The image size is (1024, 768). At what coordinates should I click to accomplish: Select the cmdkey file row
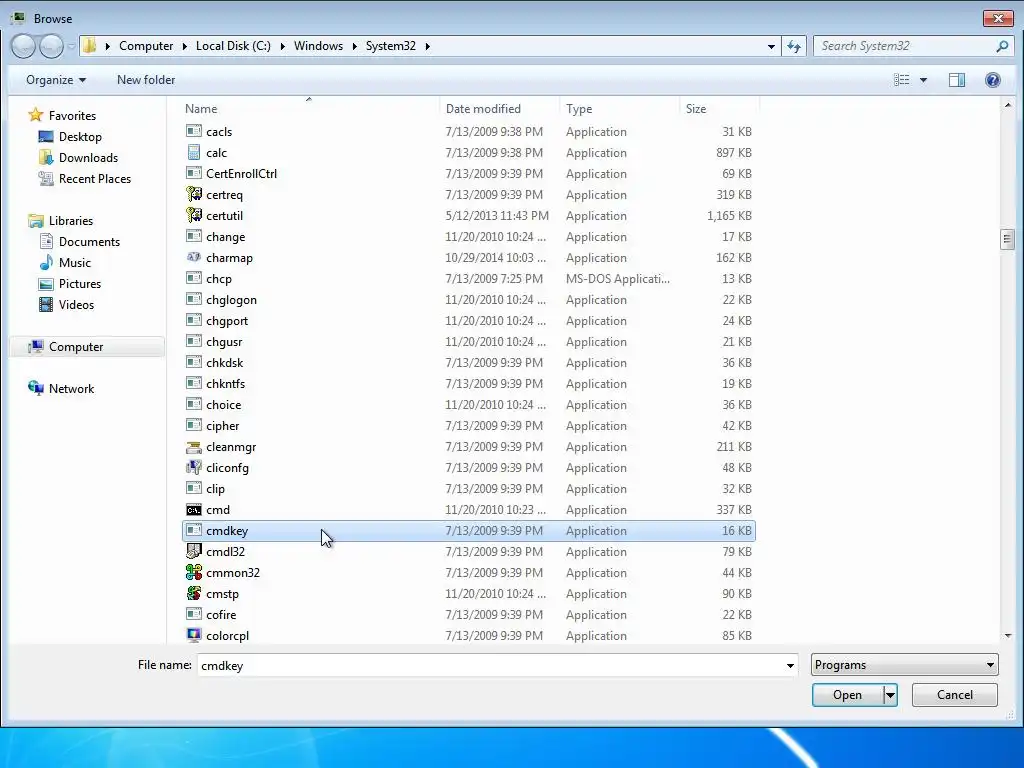468,531
